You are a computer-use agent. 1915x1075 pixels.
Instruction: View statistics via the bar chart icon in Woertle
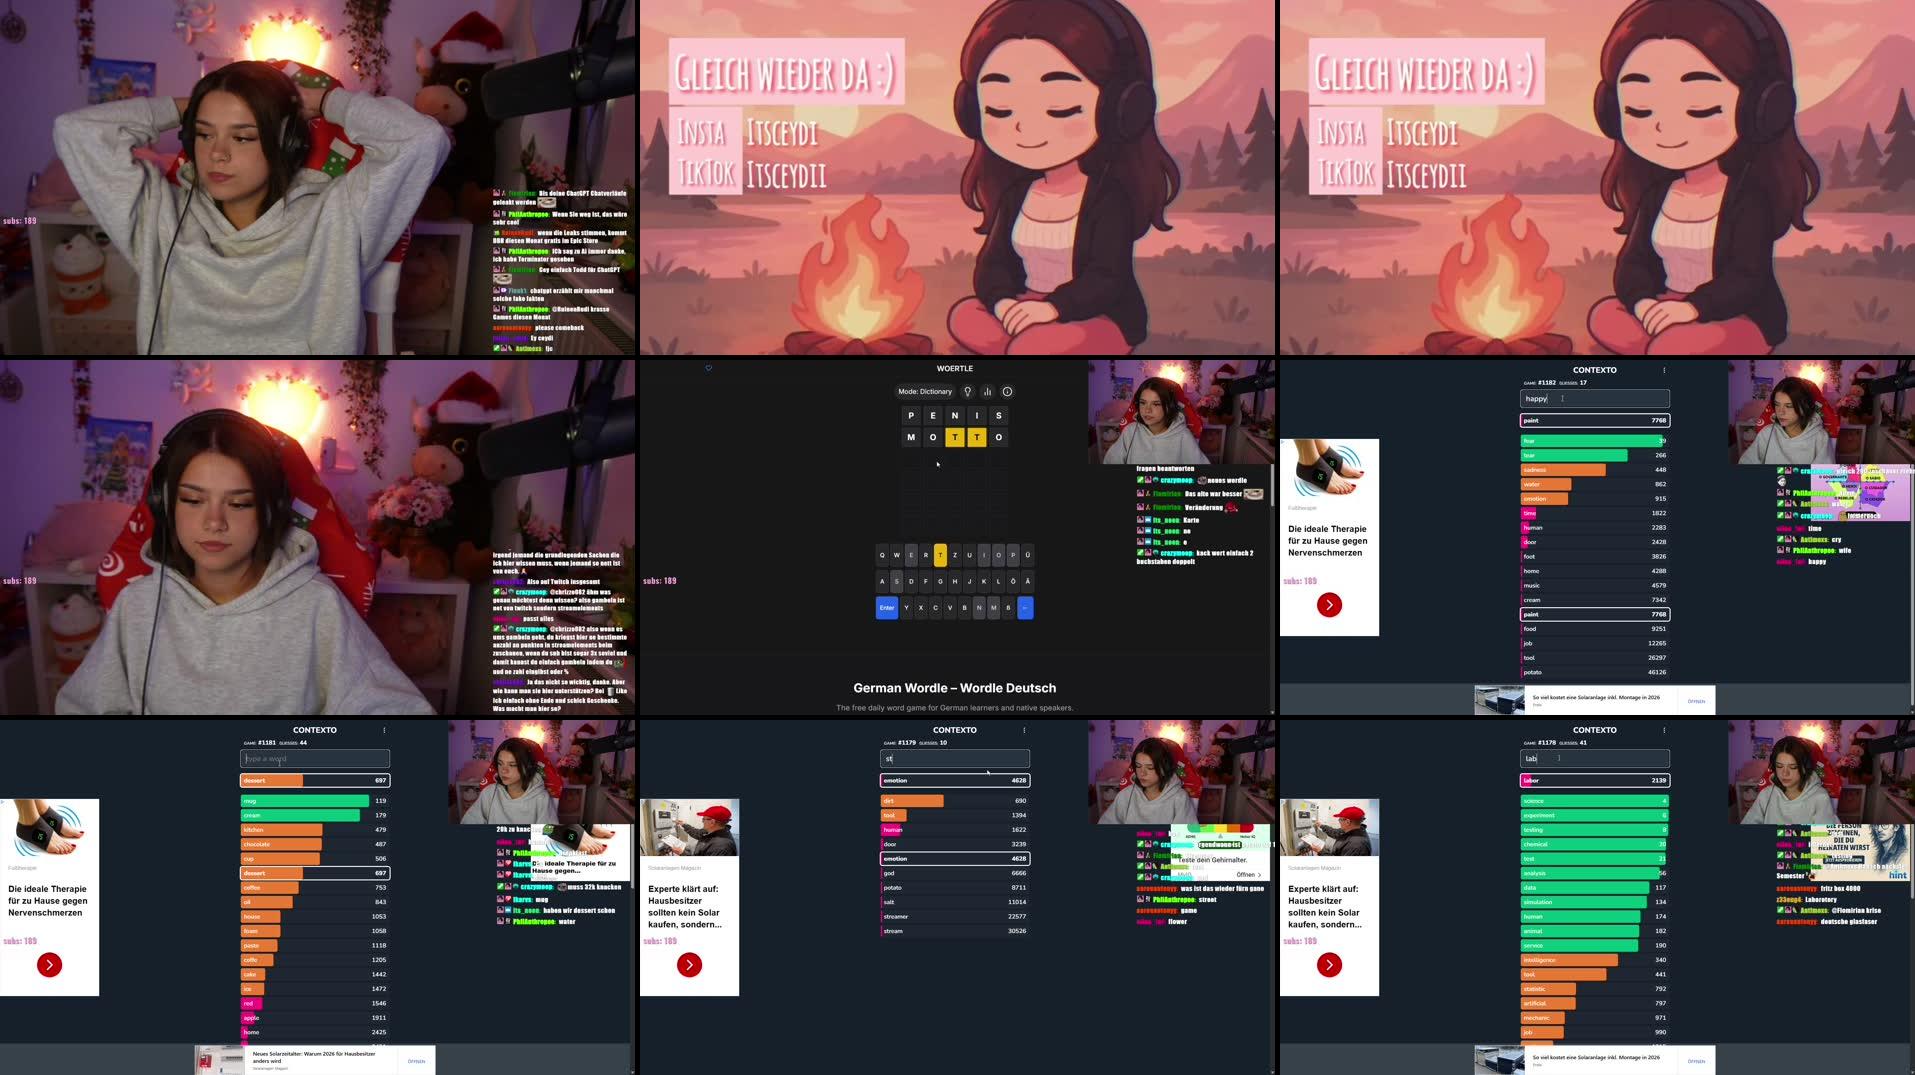click(988, 391)
